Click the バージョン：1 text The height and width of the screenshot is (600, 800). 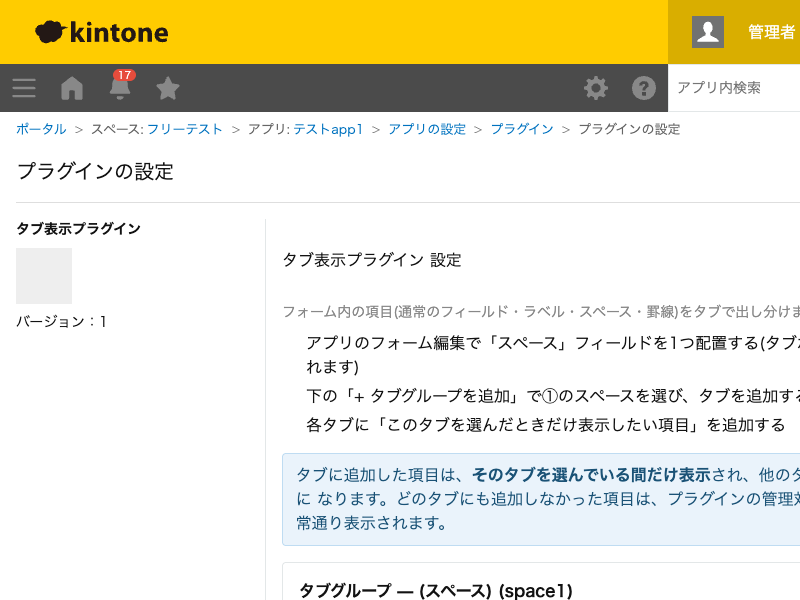click(61, 321)
